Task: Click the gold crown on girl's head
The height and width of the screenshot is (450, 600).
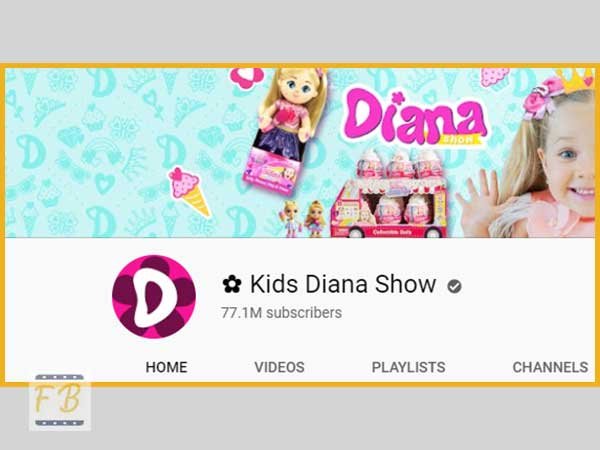Action: coord(576,80)
